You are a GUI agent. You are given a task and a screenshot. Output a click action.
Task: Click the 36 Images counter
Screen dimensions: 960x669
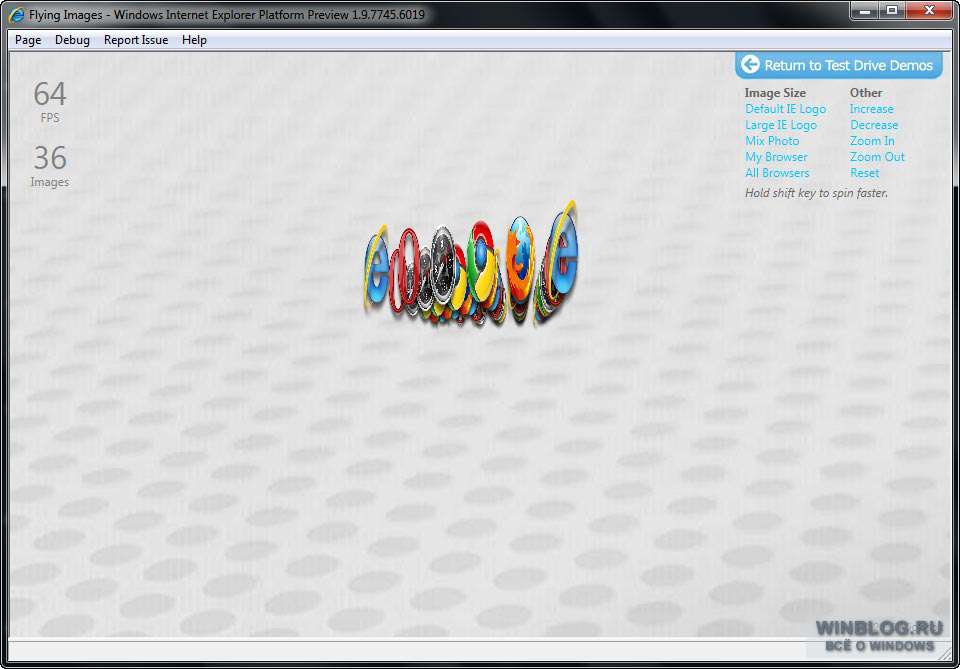coord(50,166)
